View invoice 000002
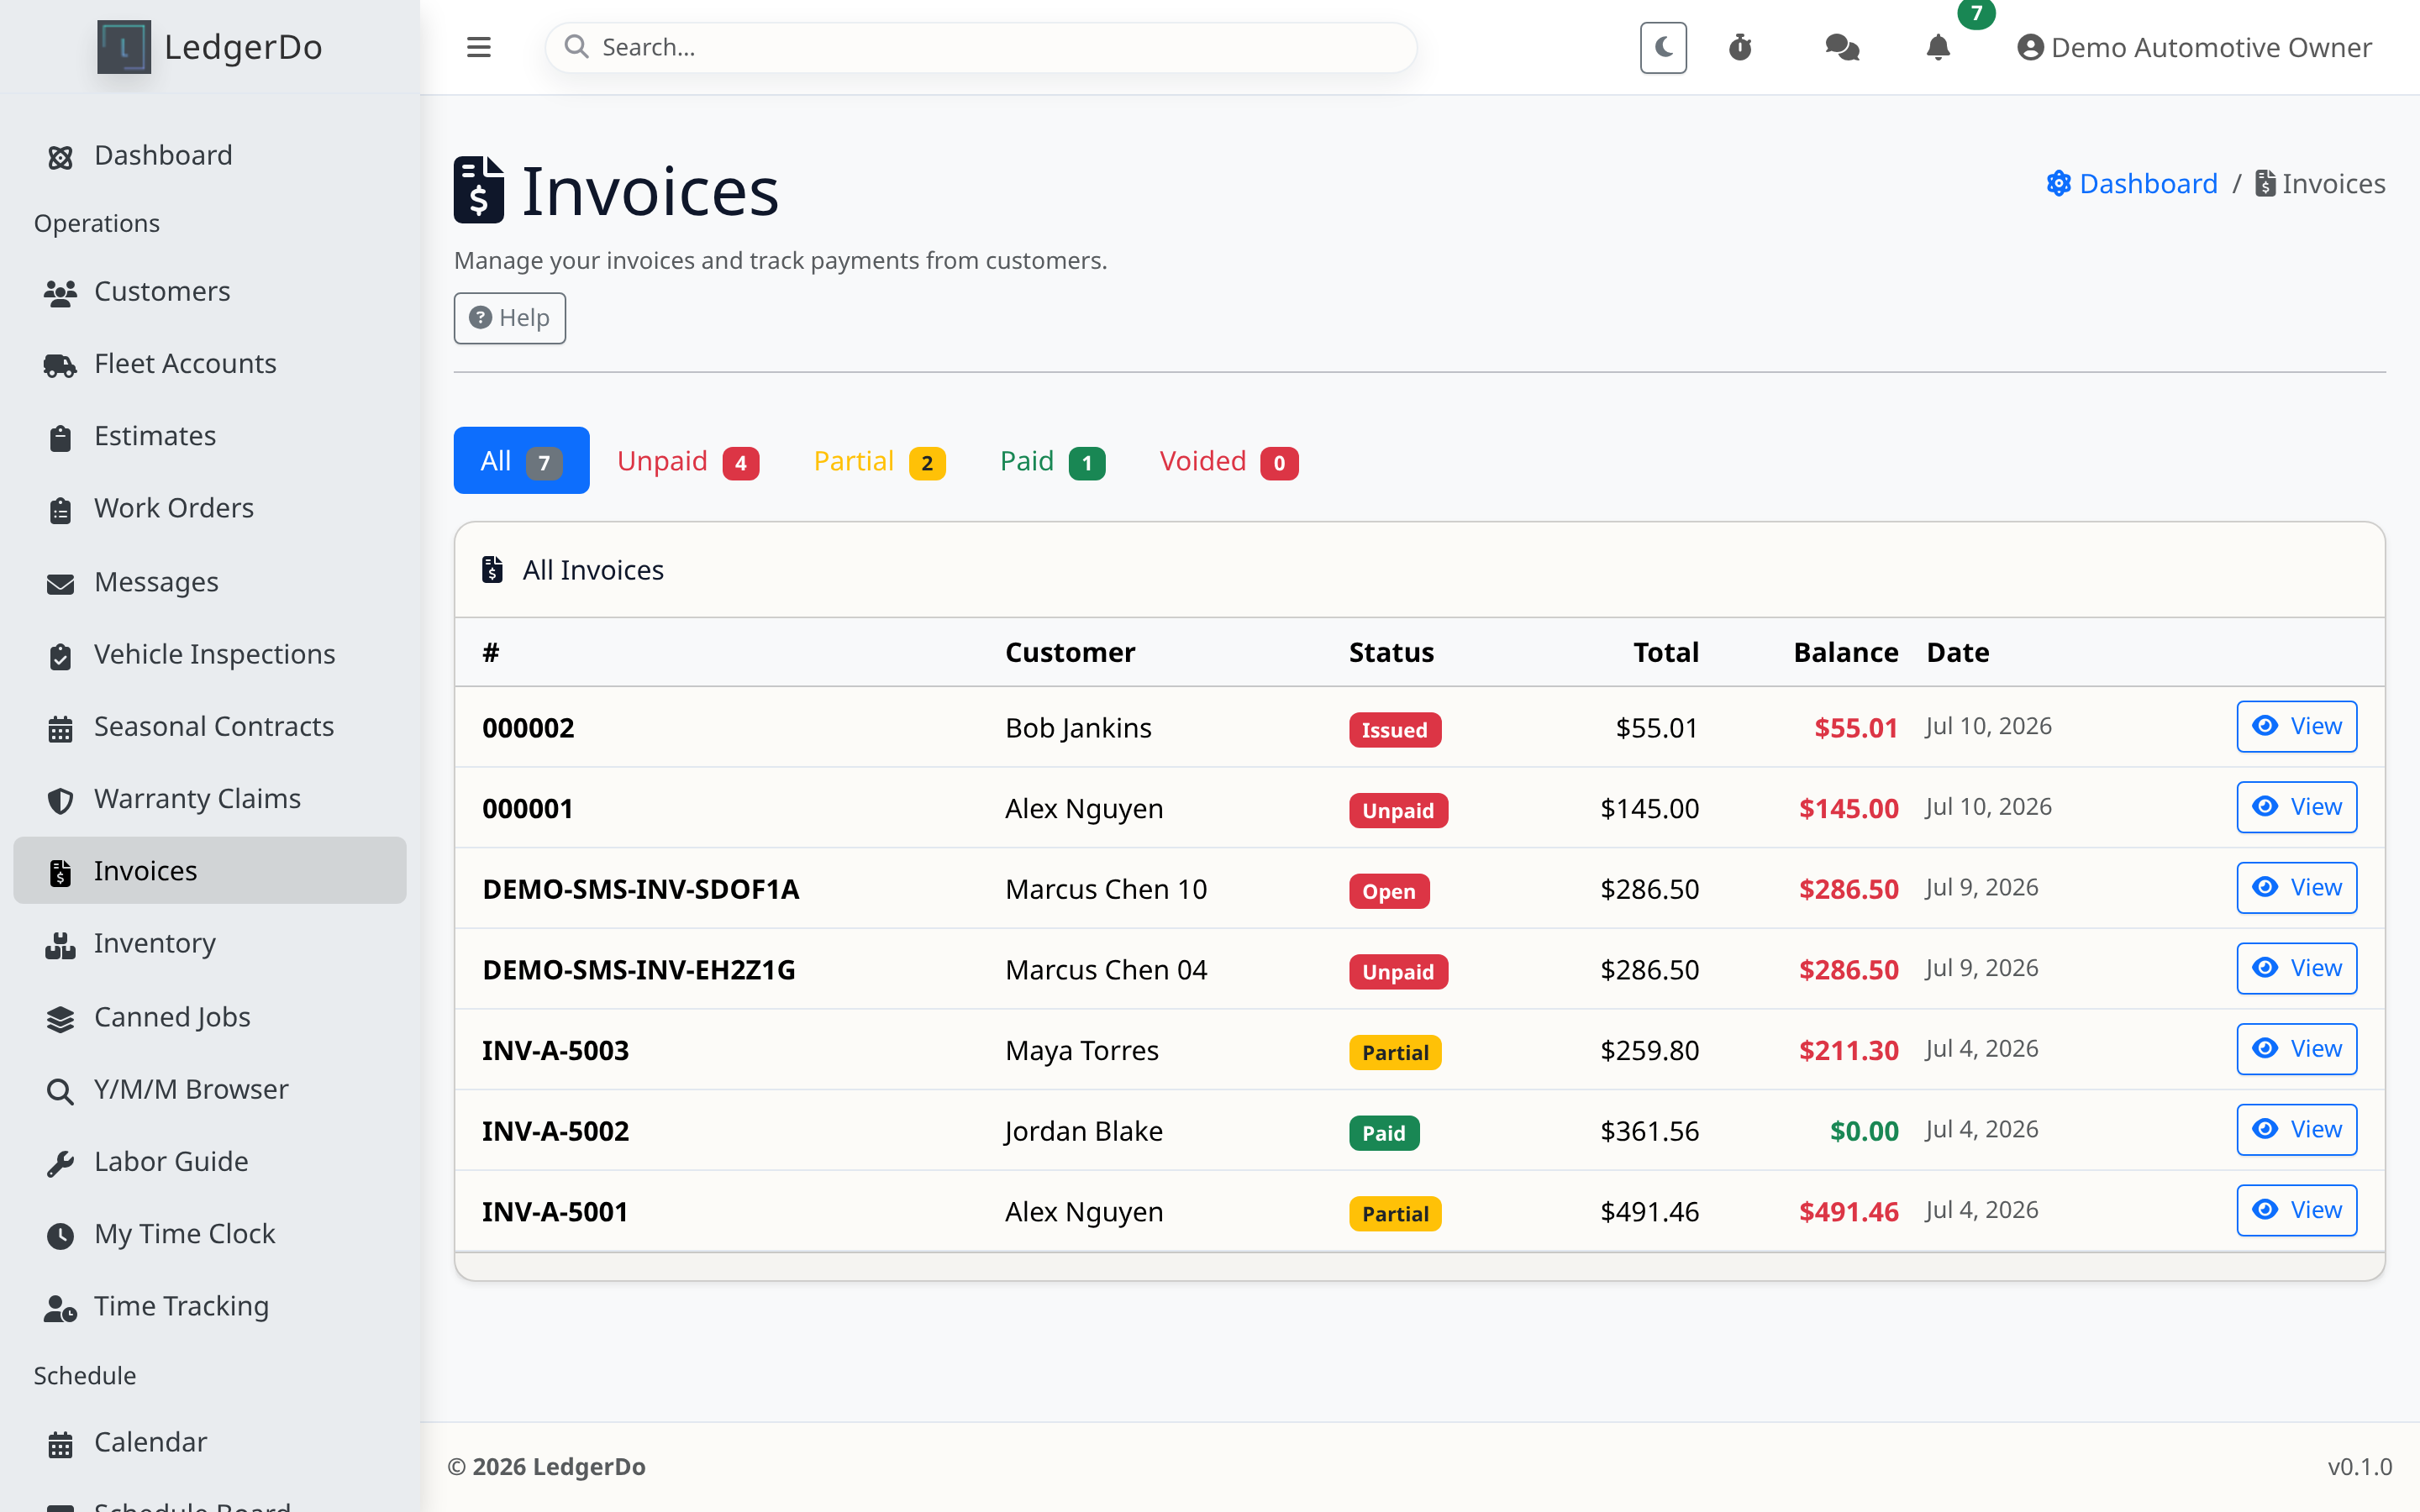 (x=2296, y=726)
